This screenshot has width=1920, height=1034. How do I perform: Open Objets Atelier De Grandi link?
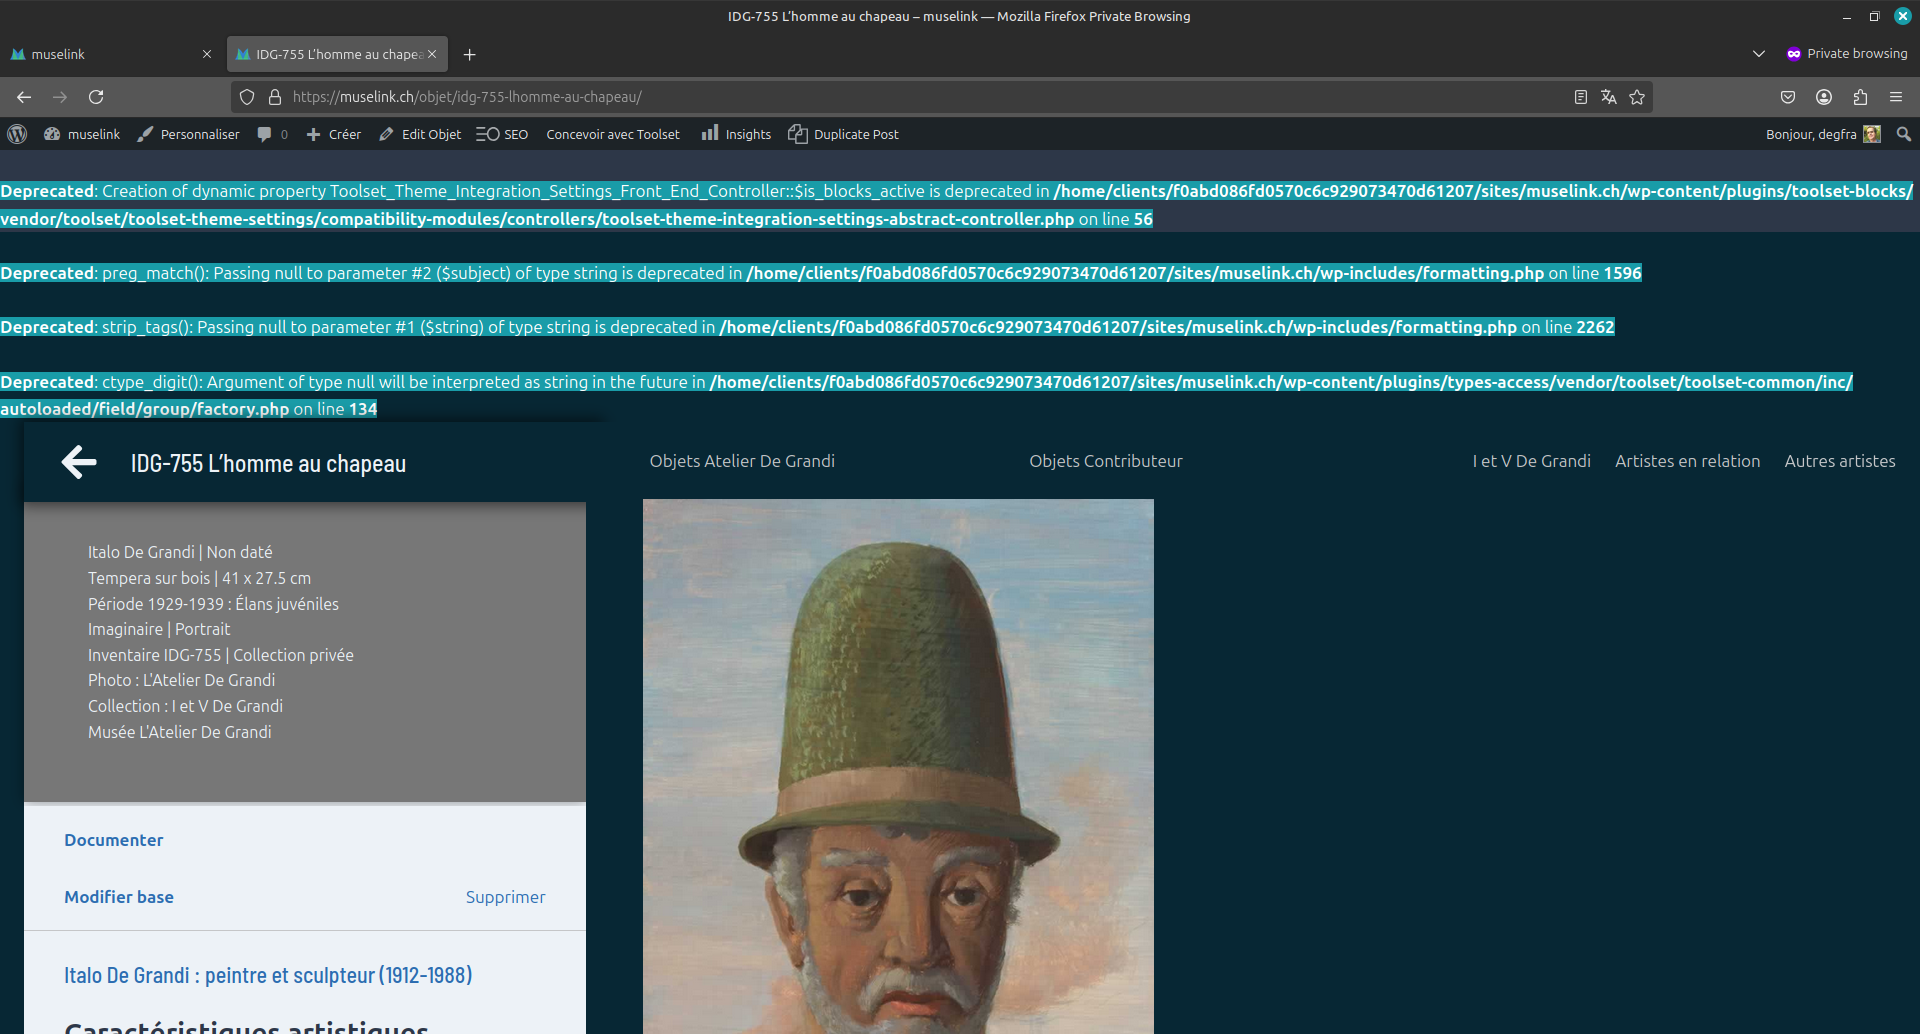click(x=742, y=461)
